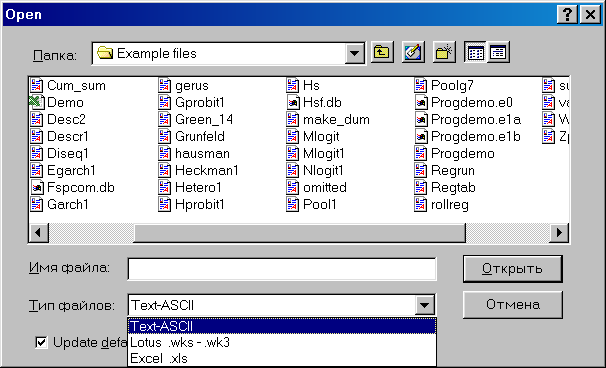Click the Cum_sum file icon
606x368 pixels.
click(x=37, y=85)
